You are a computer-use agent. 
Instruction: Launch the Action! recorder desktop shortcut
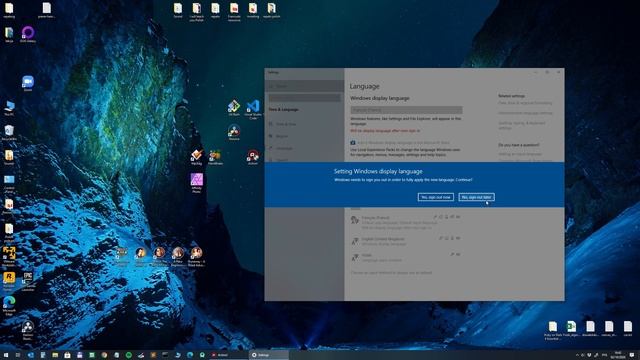coord(253,157)
